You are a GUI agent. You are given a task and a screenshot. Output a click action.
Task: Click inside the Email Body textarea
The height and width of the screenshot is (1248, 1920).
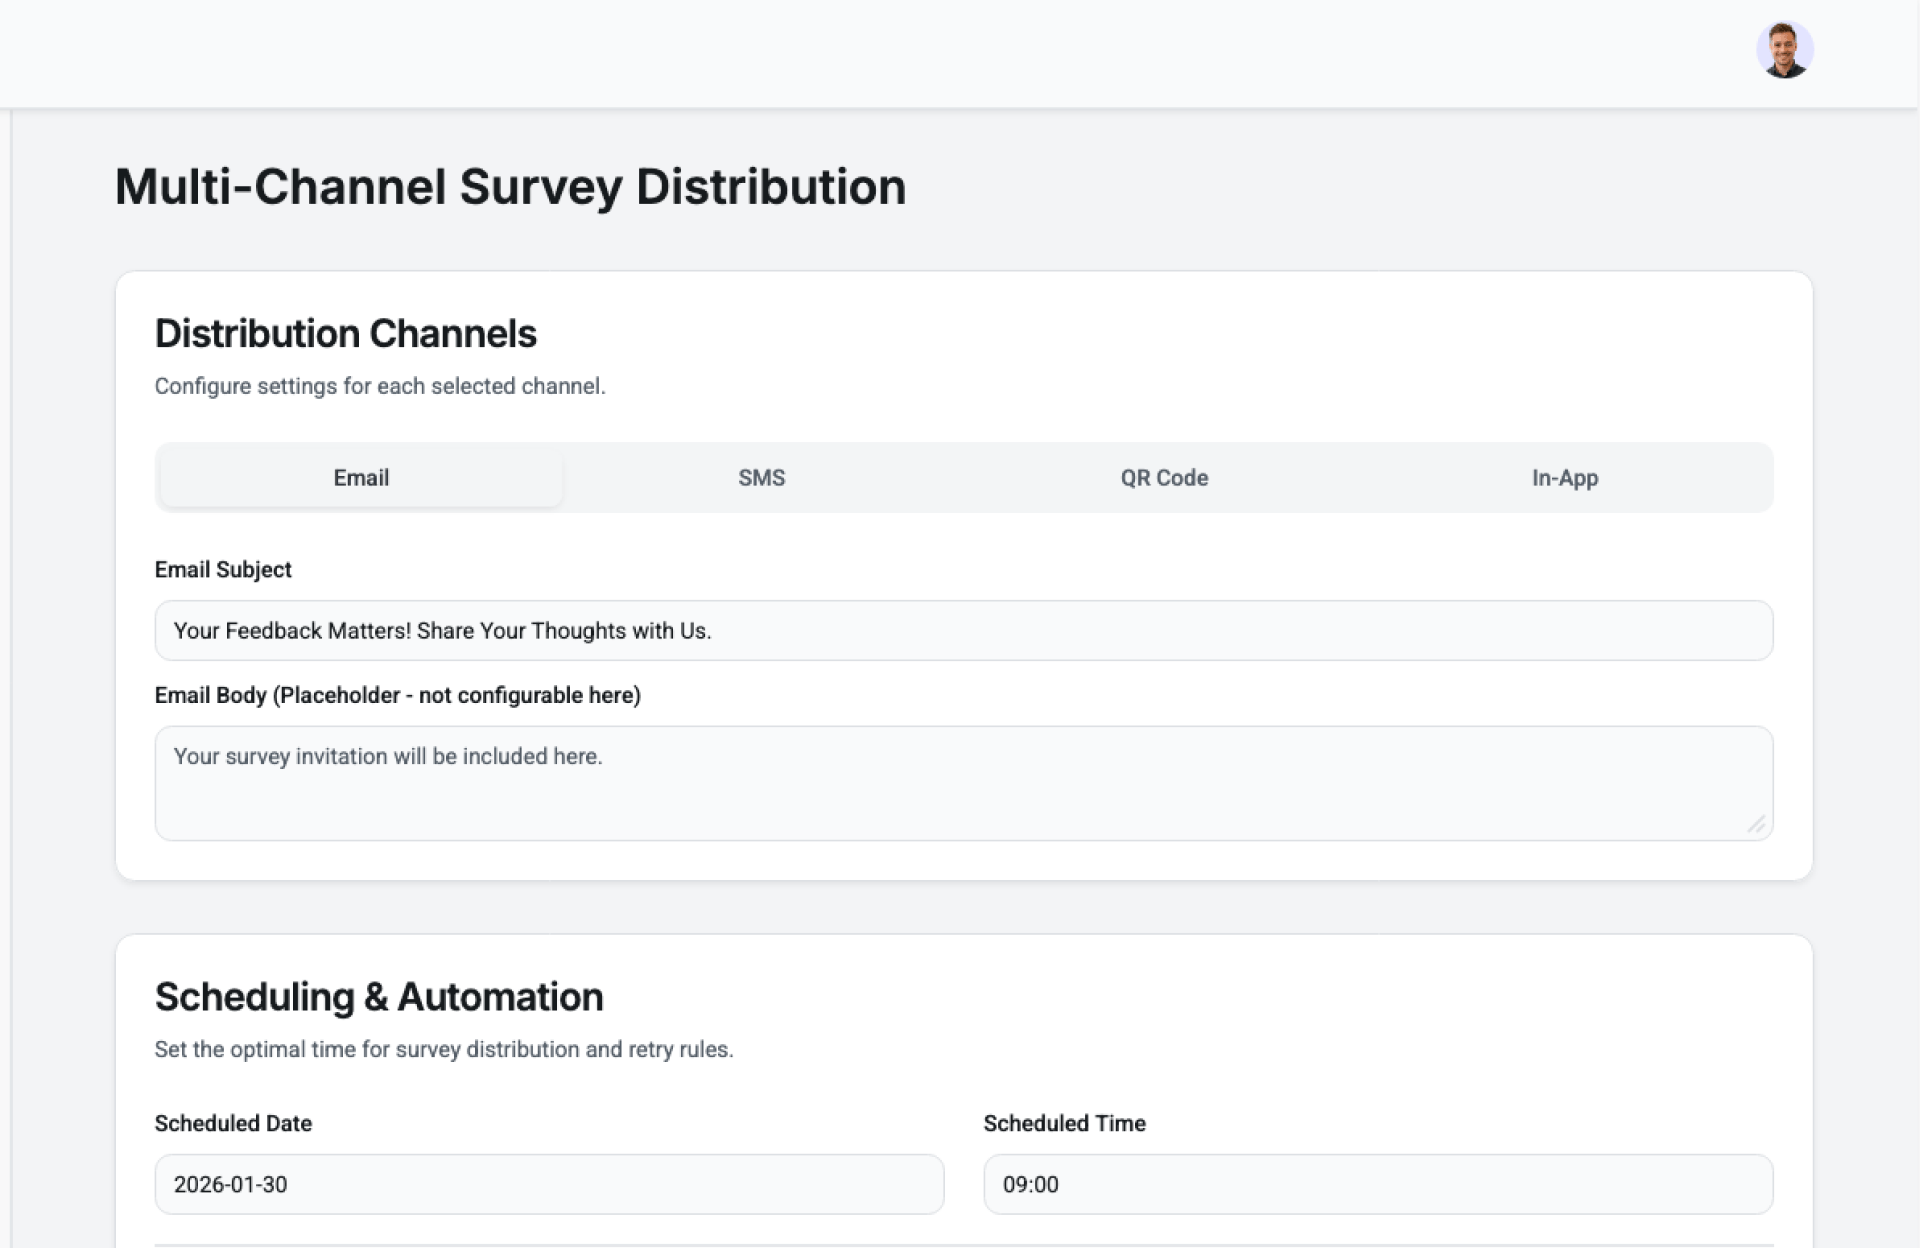(x=963, y=784)
